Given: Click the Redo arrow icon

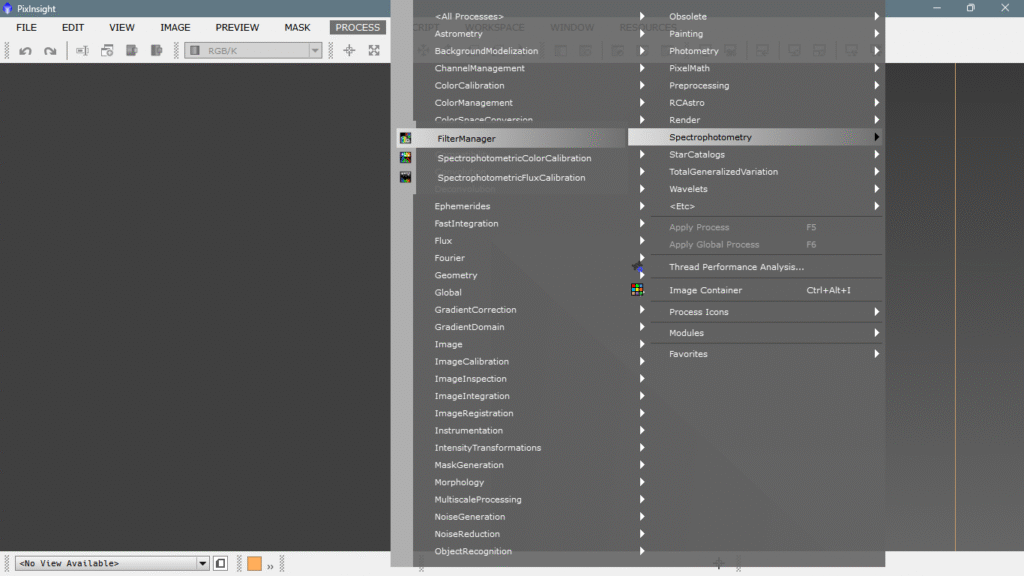Looking at the screenshot, I should point(49,51).
